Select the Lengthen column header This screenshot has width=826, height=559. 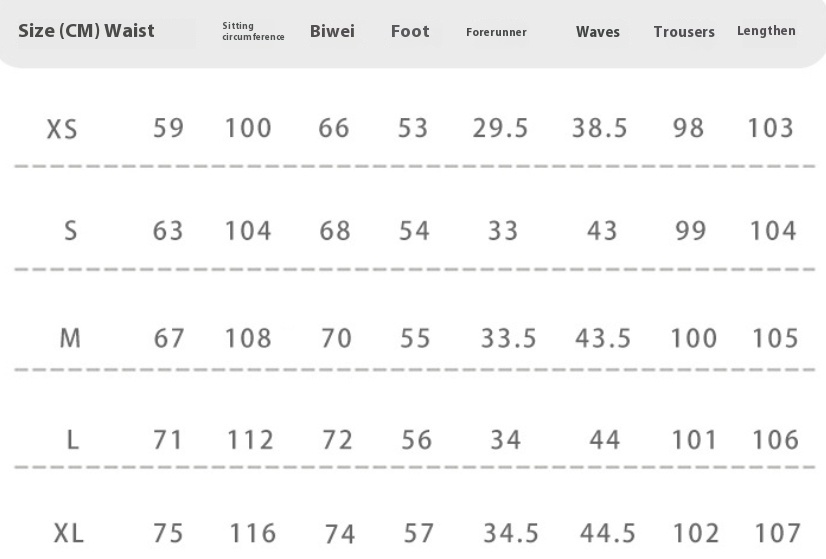[x=766, y=31]
